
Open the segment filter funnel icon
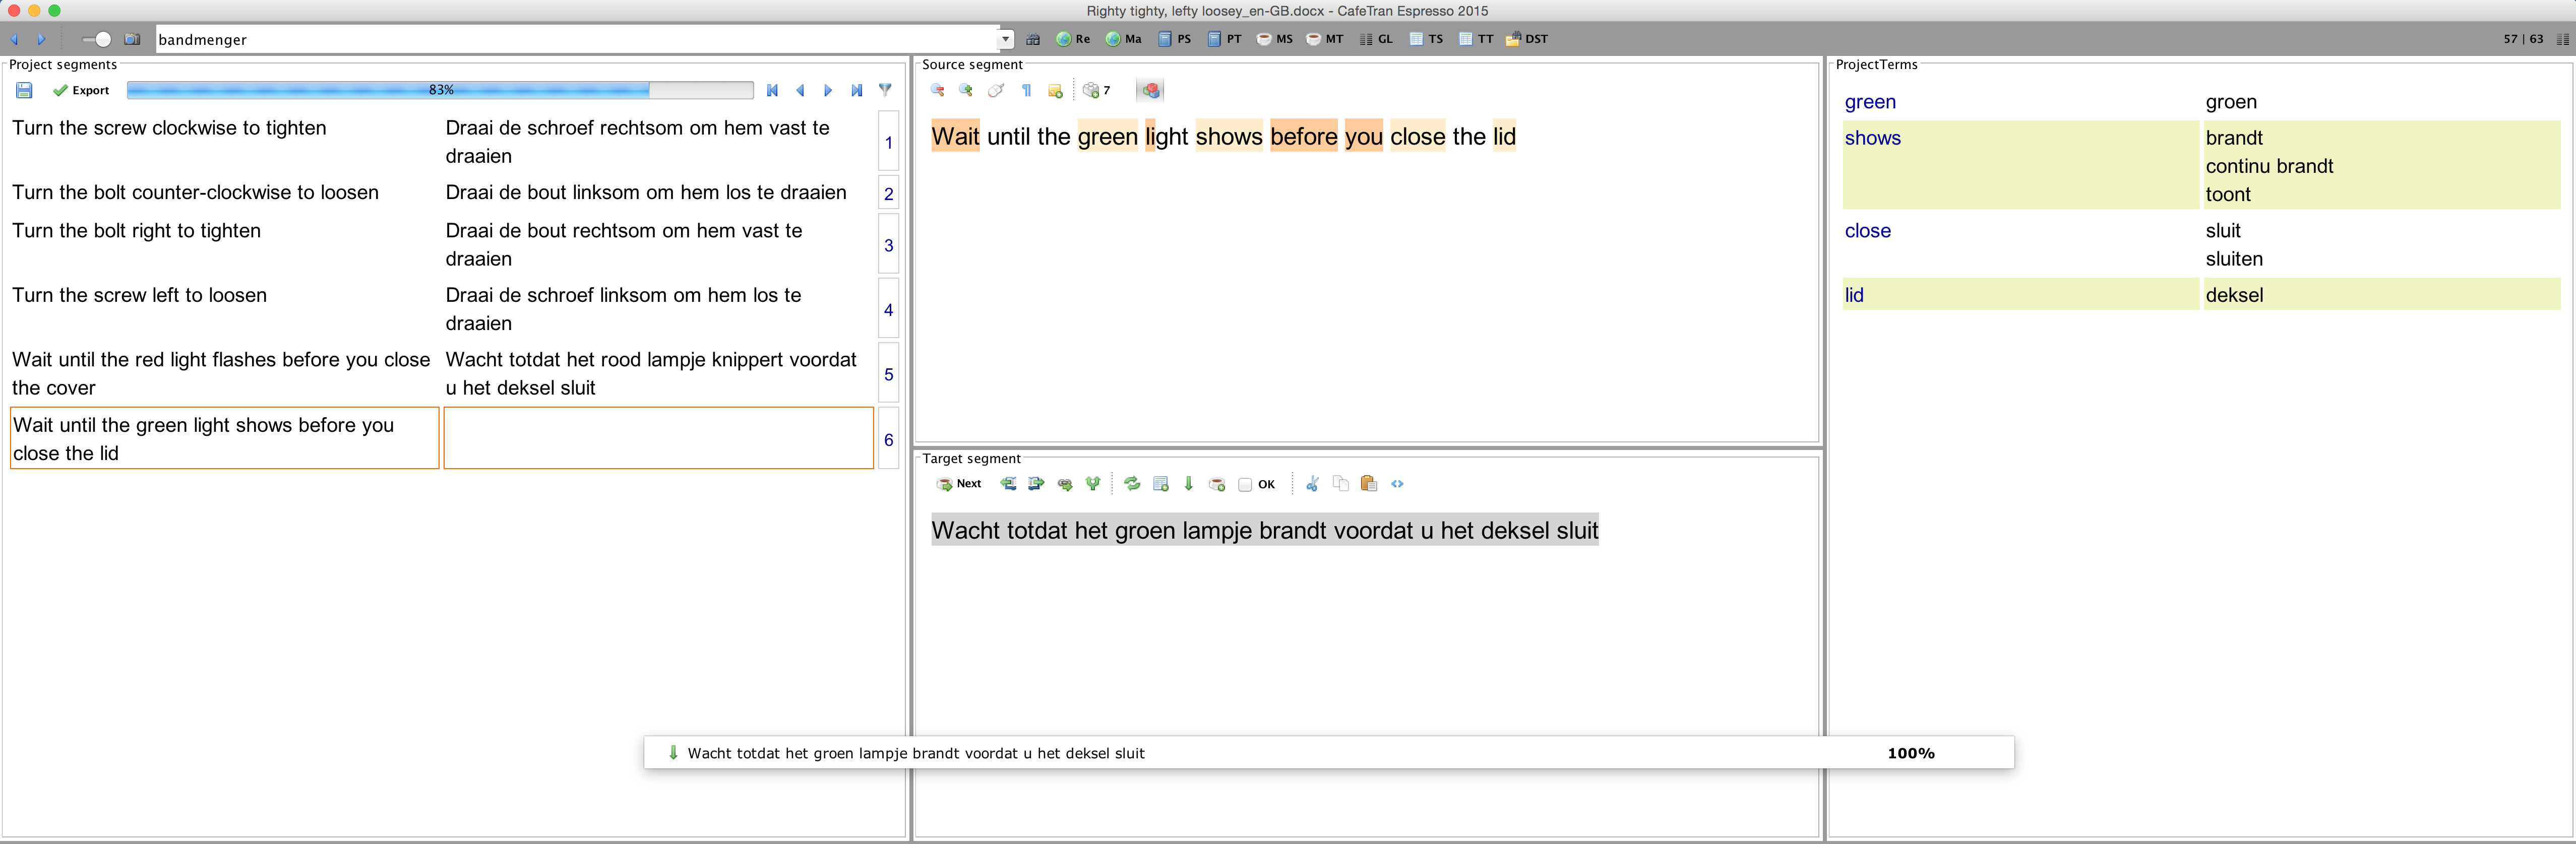coord(885,90)
